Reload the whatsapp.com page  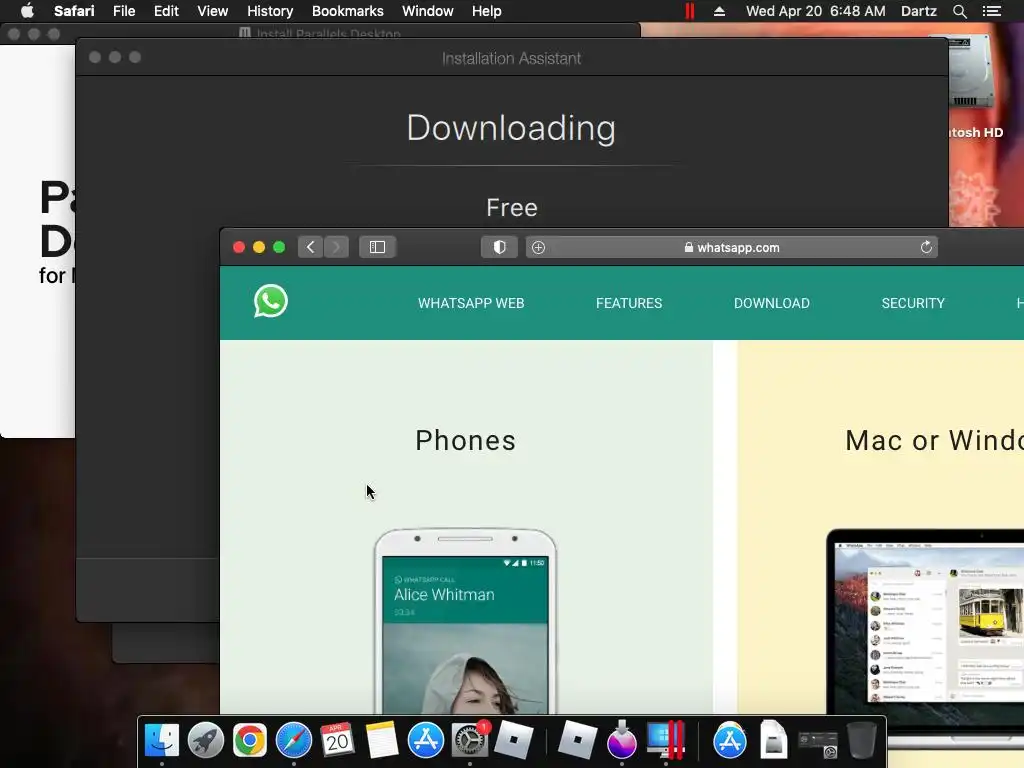click(x=925, y=247)
